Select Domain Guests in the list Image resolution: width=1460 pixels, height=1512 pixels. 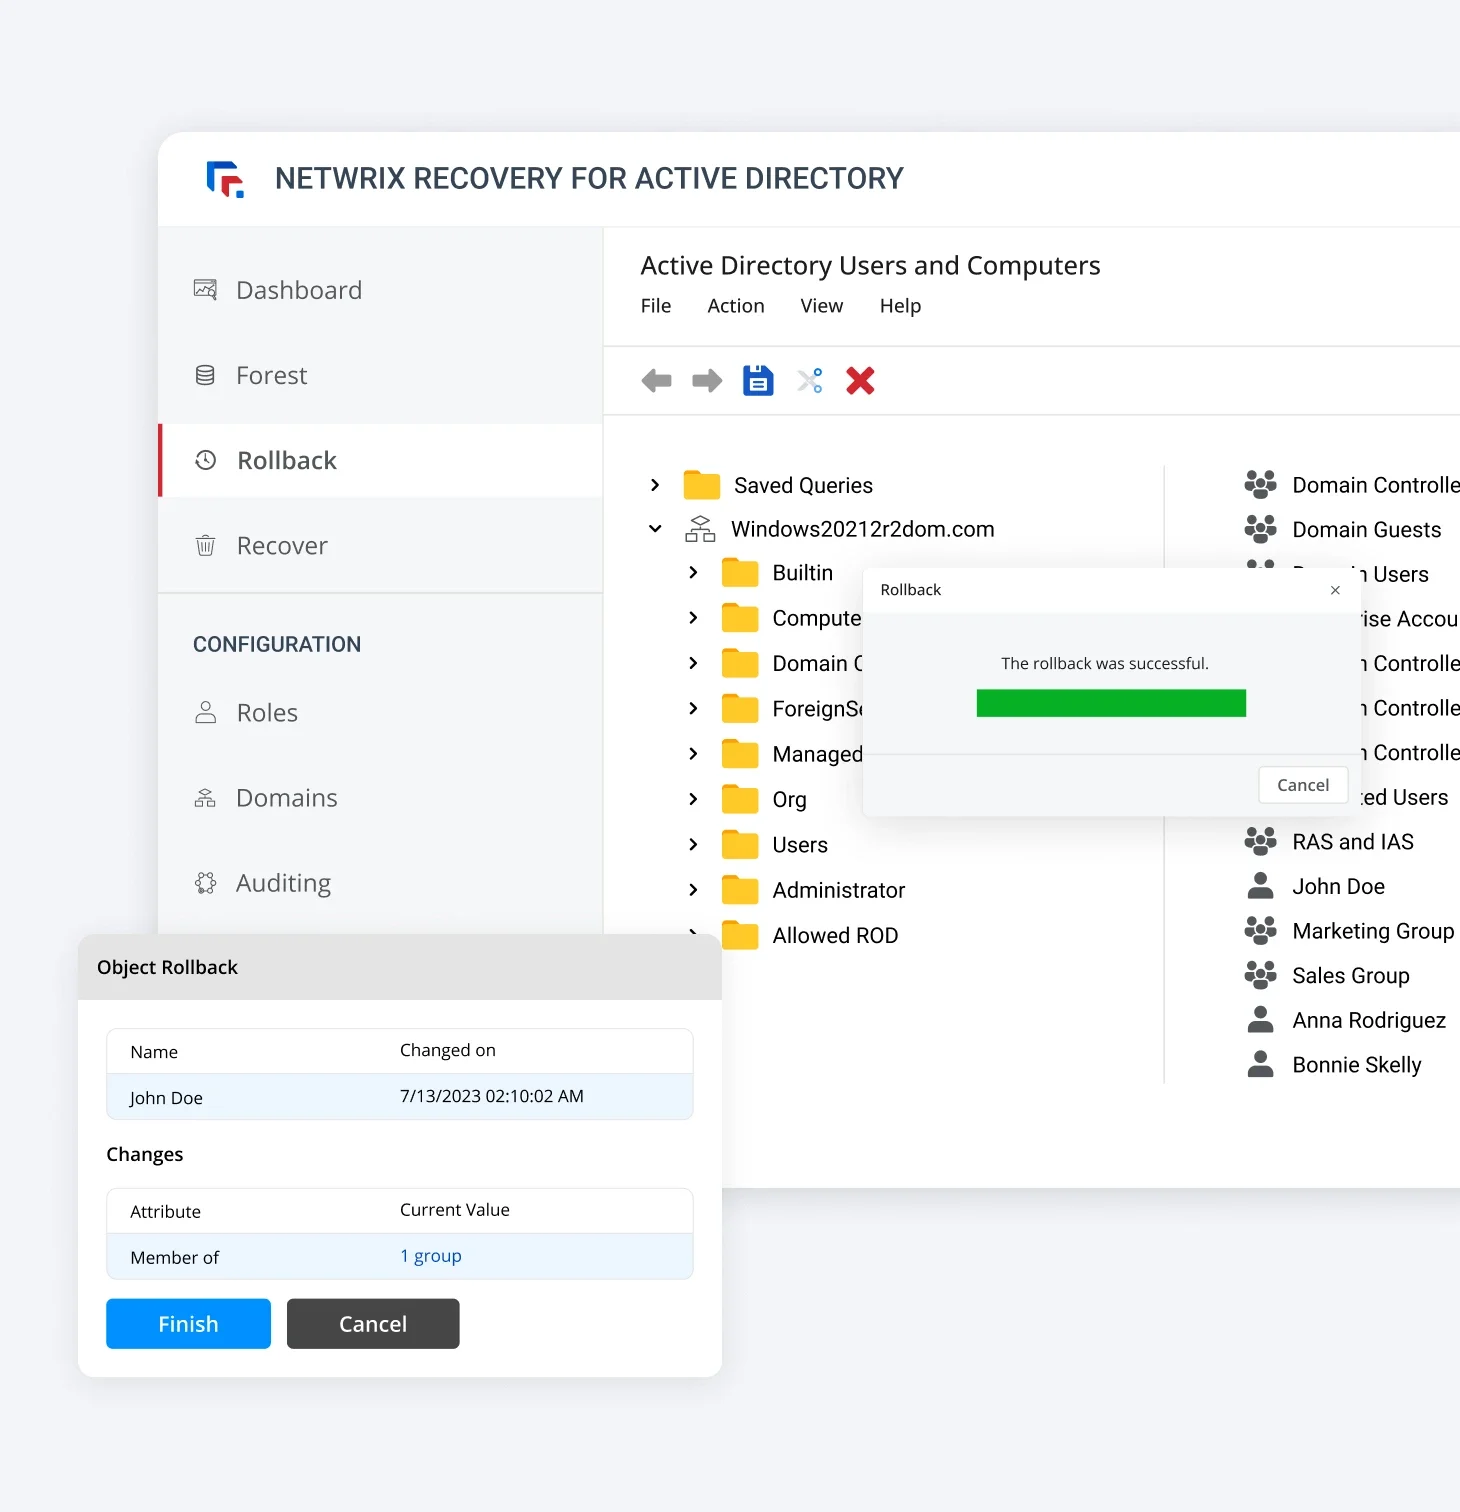[x=1367, y=530]
